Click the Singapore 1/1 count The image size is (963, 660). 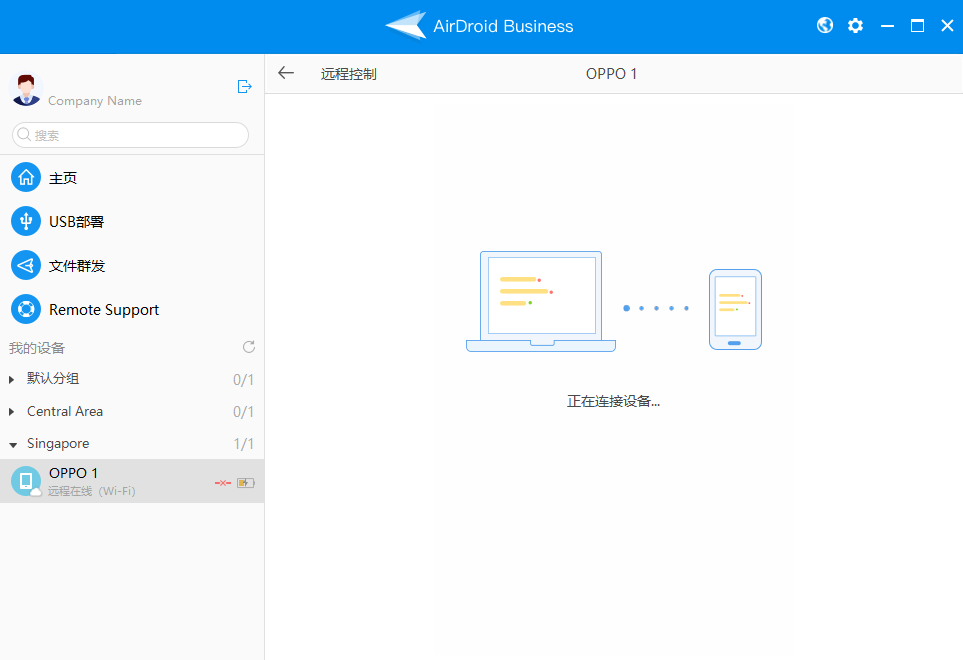(x=243, y=444)
